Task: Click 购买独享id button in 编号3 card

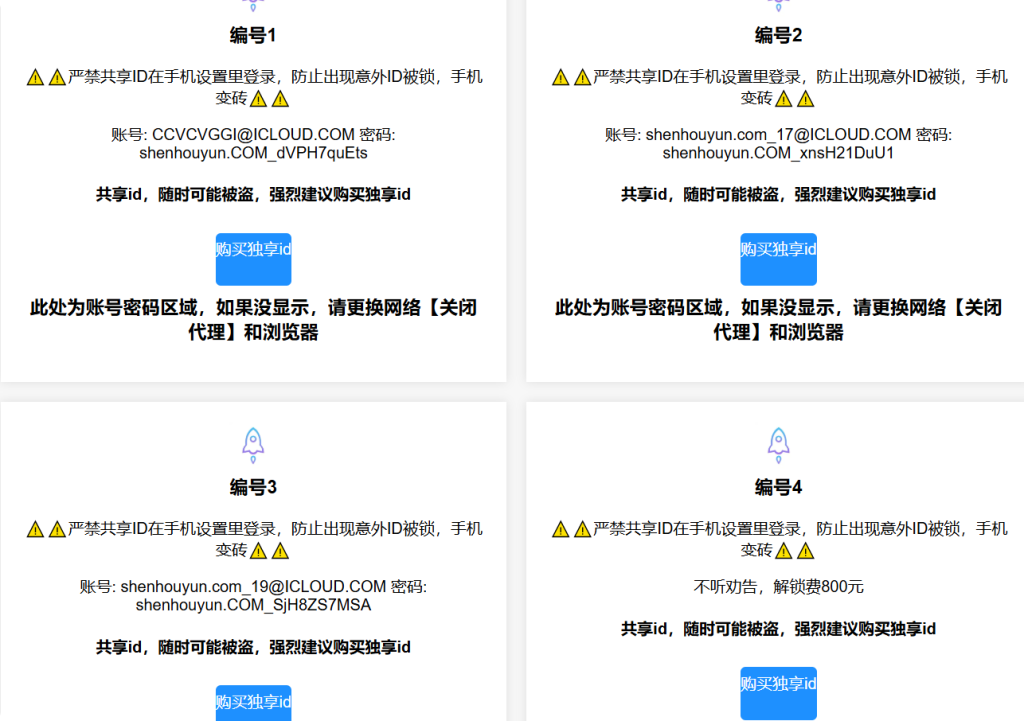Action: pos(252,702)
